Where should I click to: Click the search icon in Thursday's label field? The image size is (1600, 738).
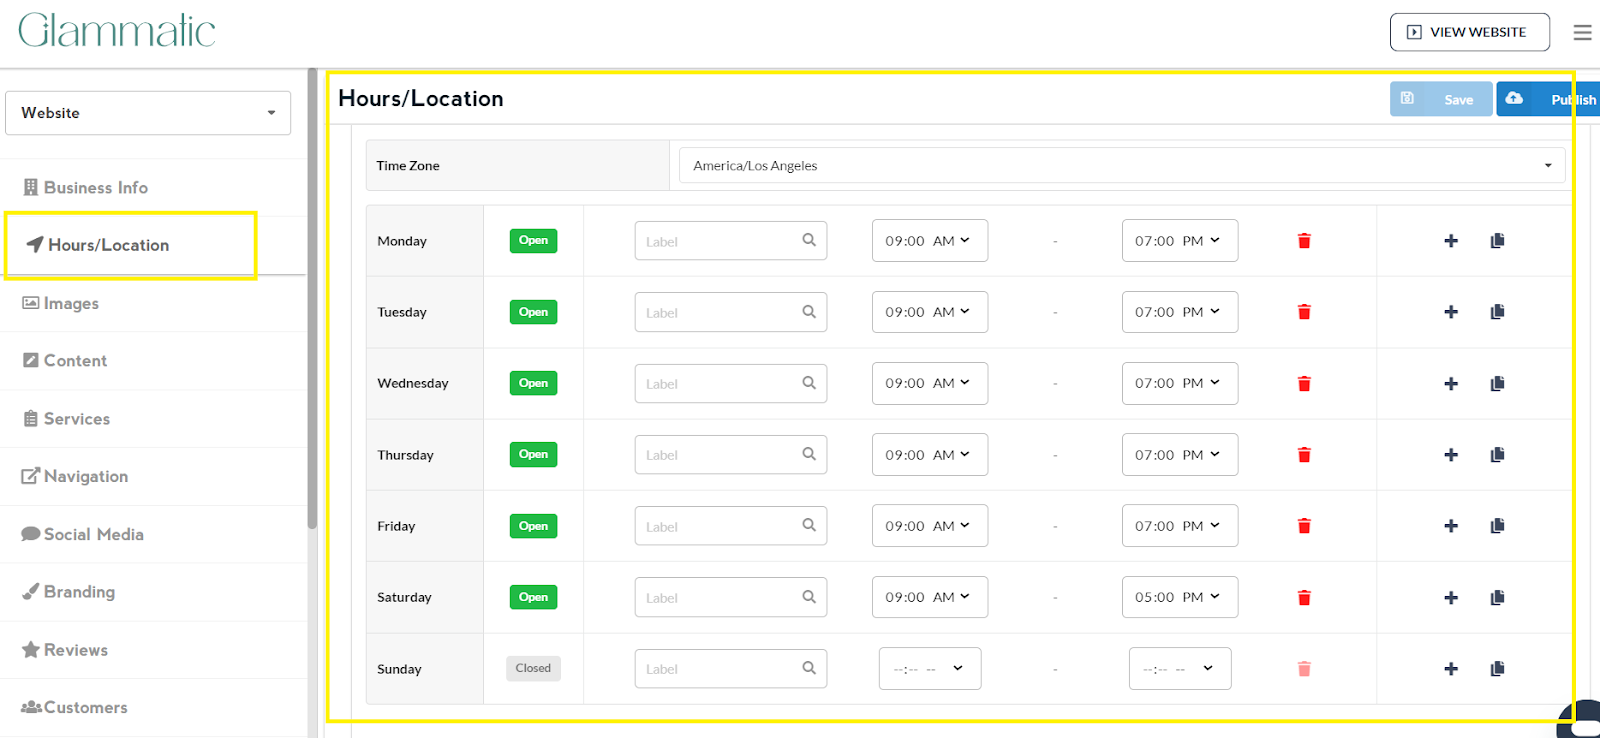[x=809, y=454]
